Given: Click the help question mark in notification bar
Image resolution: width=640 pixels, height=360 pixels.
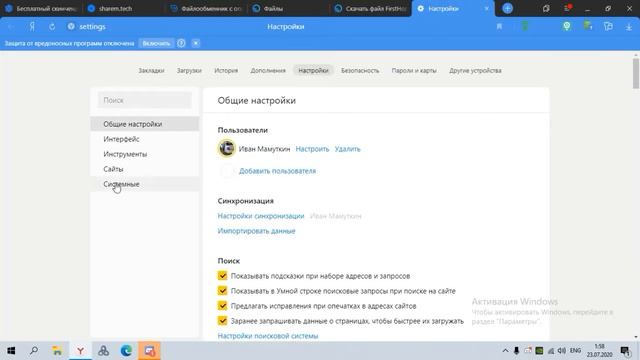Looking at the screenshot, I should 181,43.
